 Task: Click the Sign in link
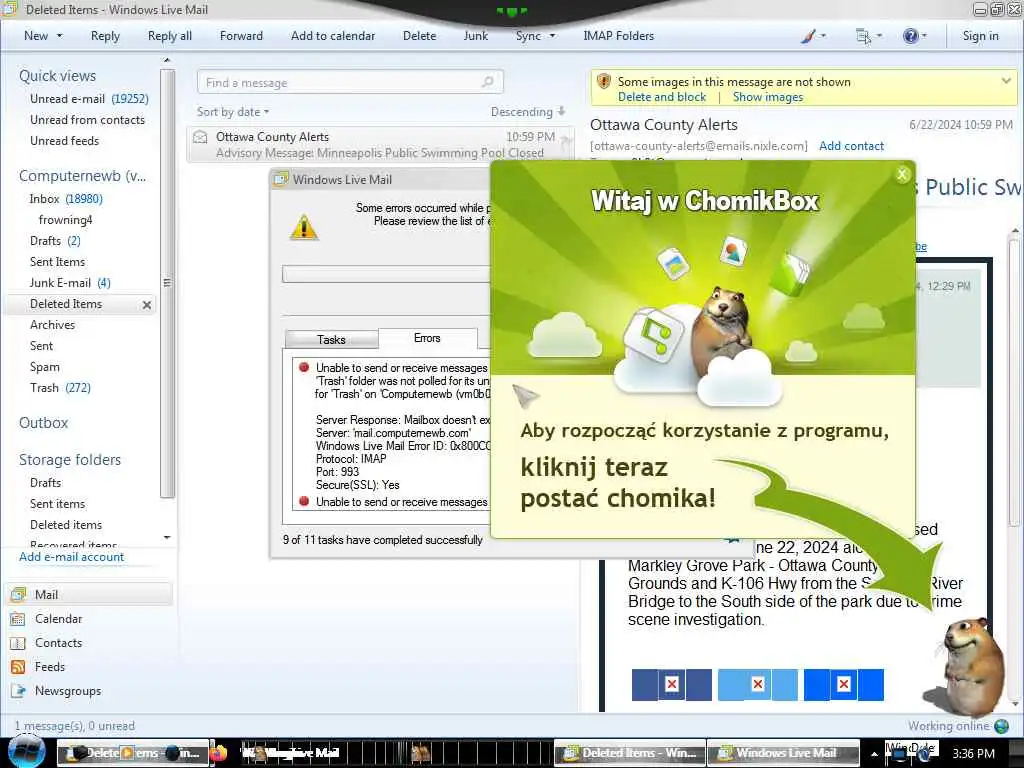pos(980,37)
